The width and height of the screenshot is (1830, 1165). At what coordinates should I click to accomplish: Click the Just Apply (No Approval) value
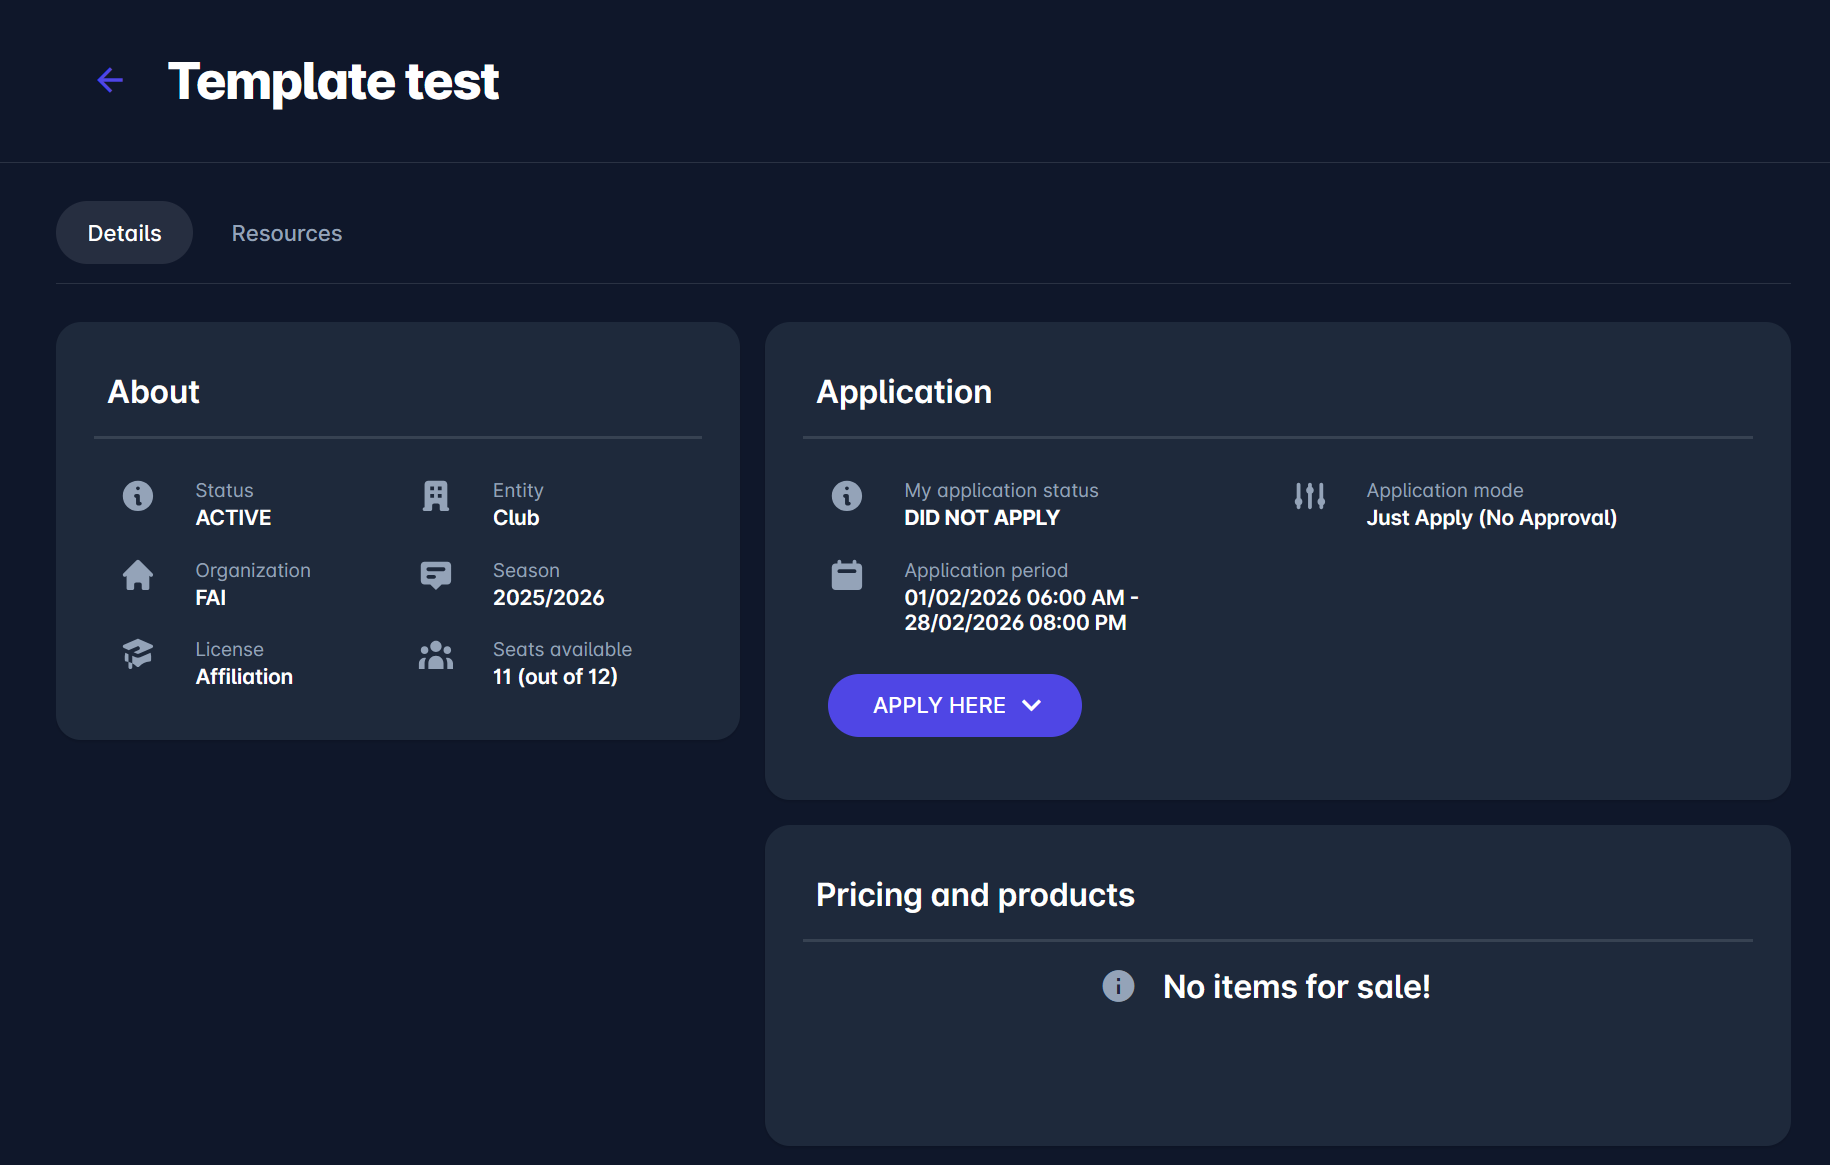coord(1491,518)
